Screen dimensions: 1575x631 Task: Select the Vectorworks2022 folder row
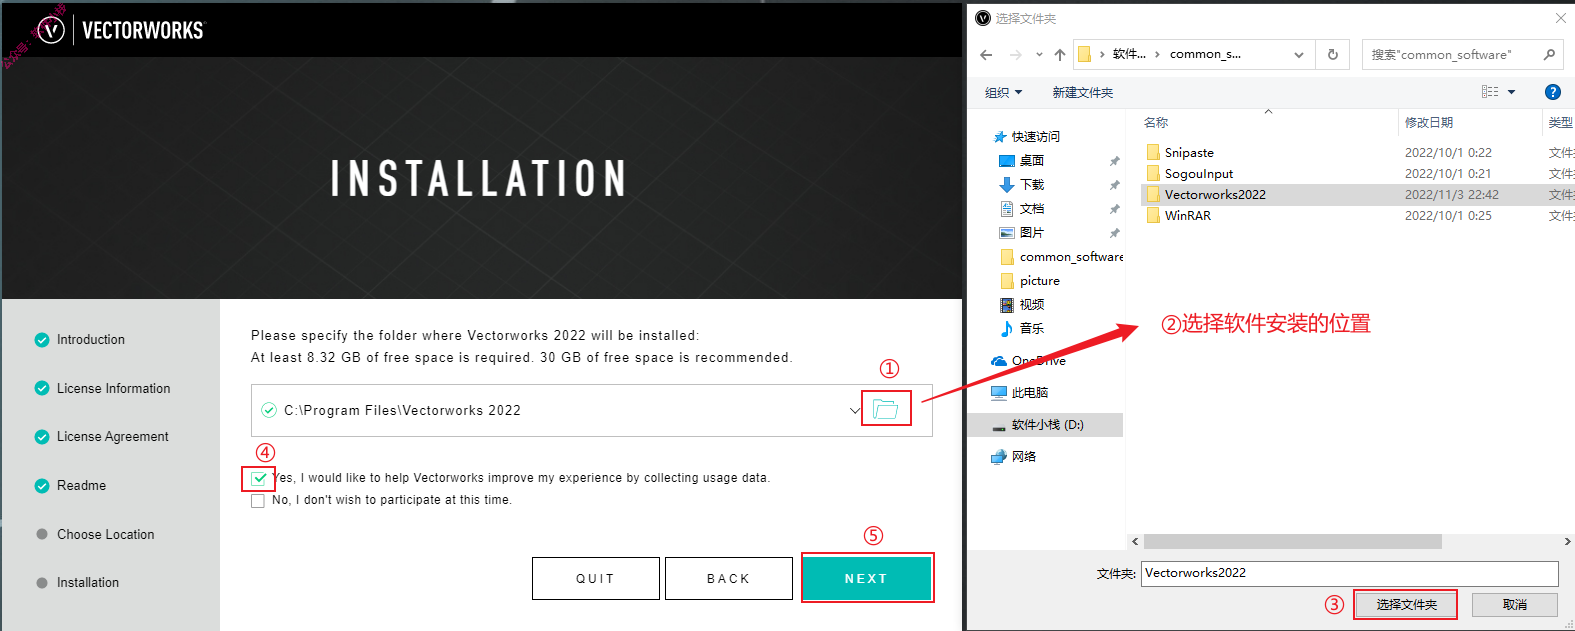coord(1357,195)
